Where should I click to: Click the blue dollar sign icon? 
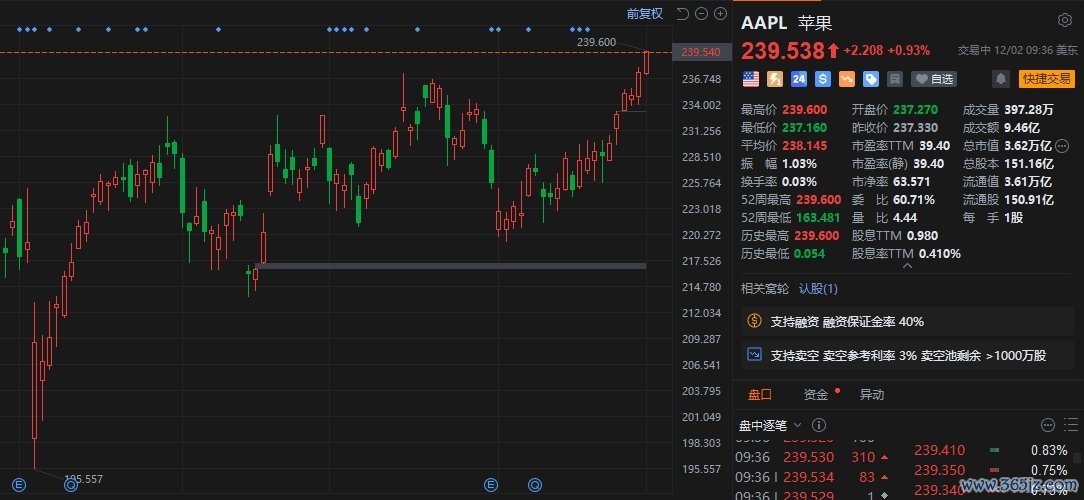(823, 79)
